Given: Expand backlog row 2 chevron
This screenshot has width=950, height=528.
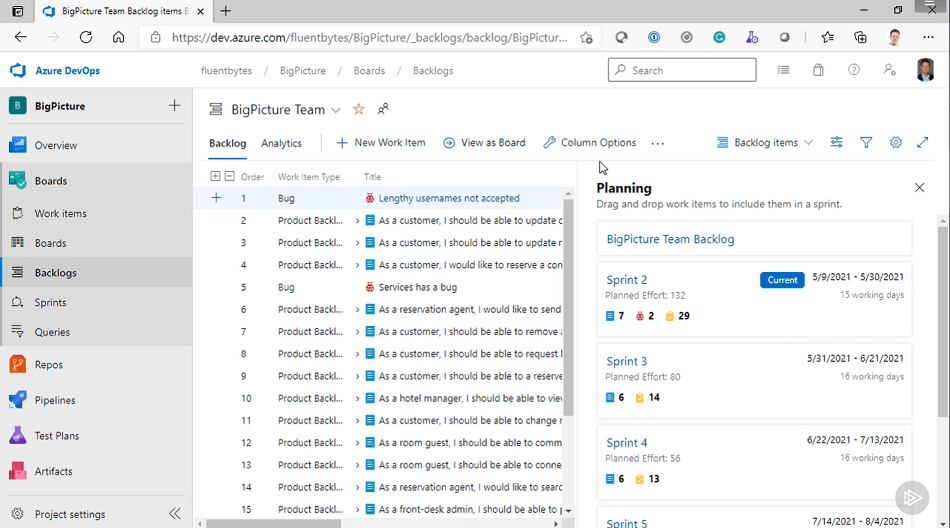Looking at the screenshot, I should pyautogui.click(x=357, y=221).
